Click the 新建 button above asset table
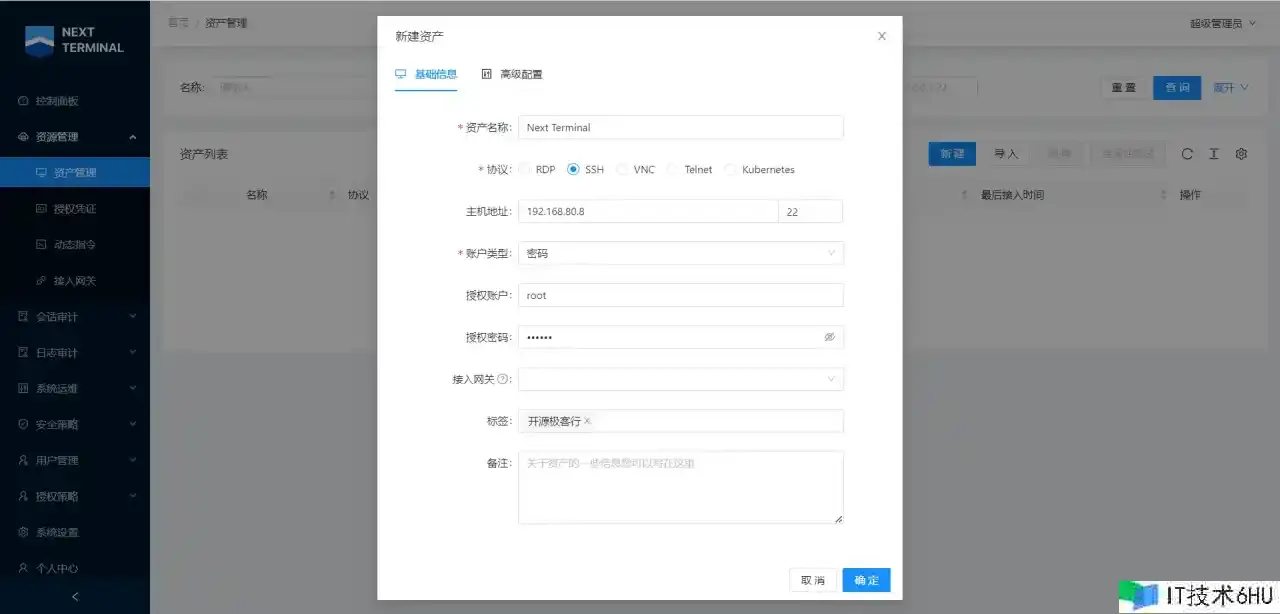The image size is (1280, 614). (952, 154)
